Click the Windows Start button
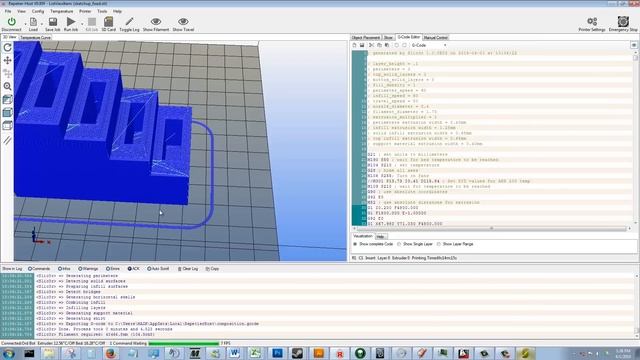 pos(8,353)
